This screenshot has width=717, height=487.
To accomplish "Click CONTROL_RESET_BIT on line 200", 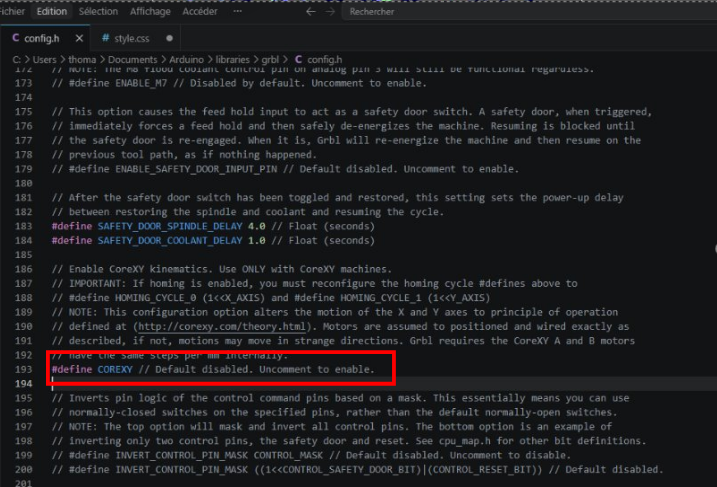I will pos(483,470).
